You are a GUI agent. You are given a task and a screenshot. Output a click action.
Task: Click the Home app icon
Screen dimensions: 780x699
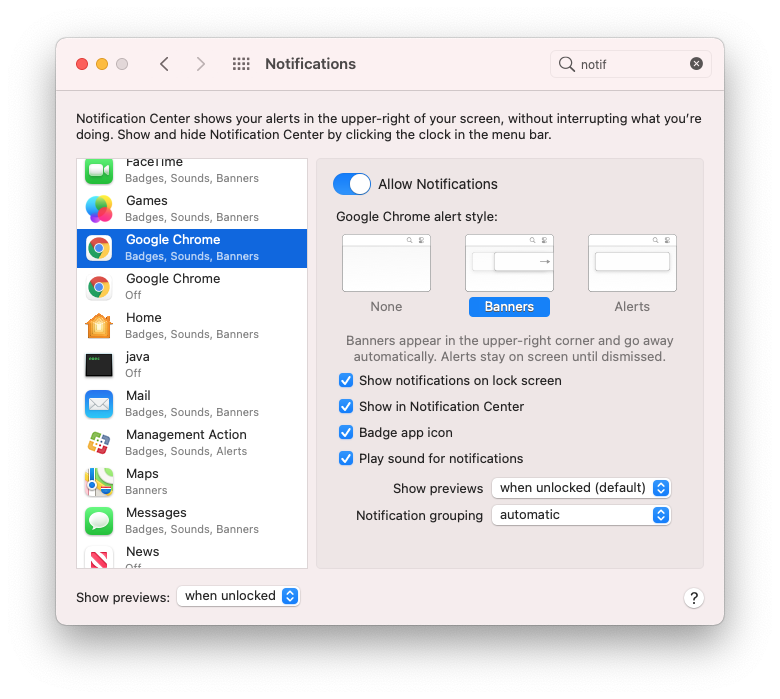click(x=99, y=326)
